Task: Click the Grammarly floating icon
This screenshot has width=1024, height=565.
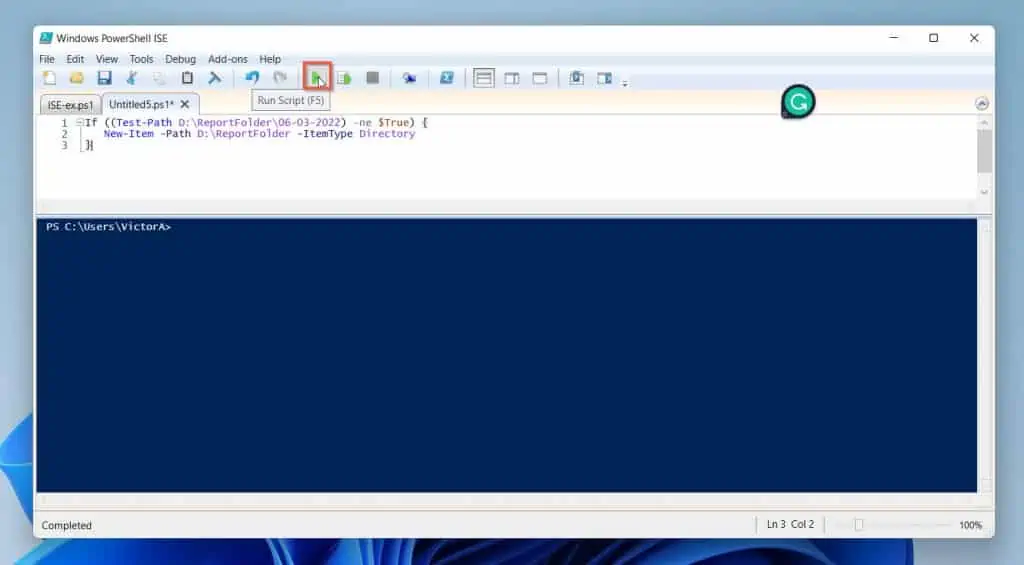Action: tap(798, 102)
